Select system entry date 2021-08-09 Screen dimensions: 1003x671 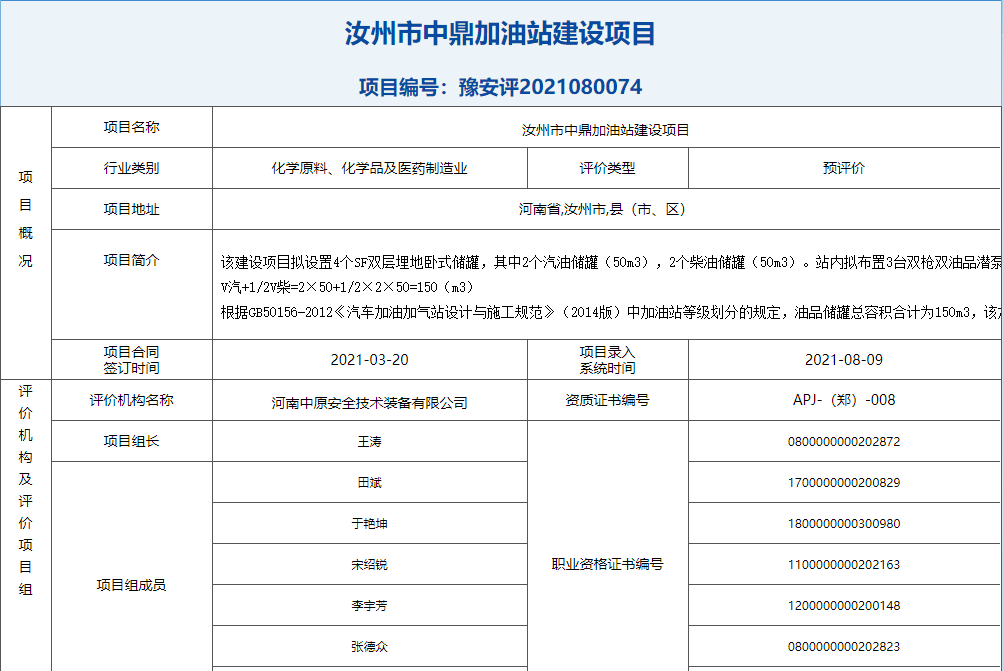(844, 360)
